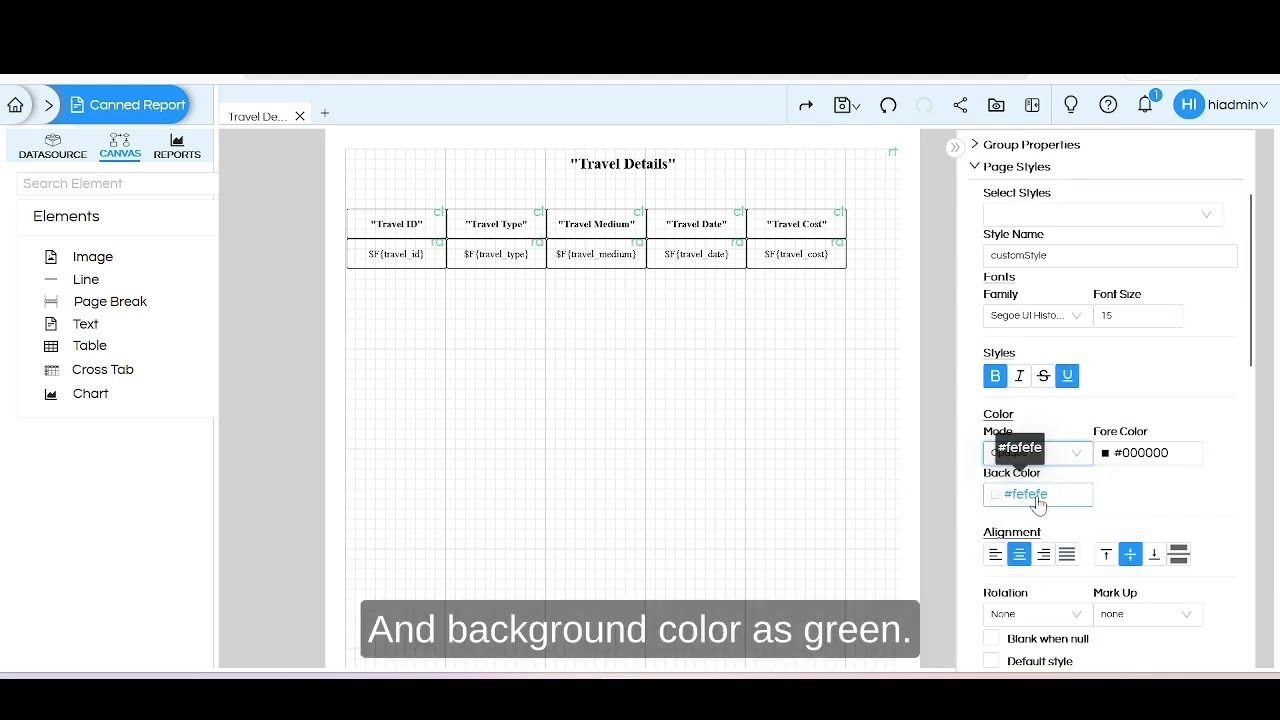
Task: Pick the Back Color #fefefe swatch
Action: (1038, 495)
